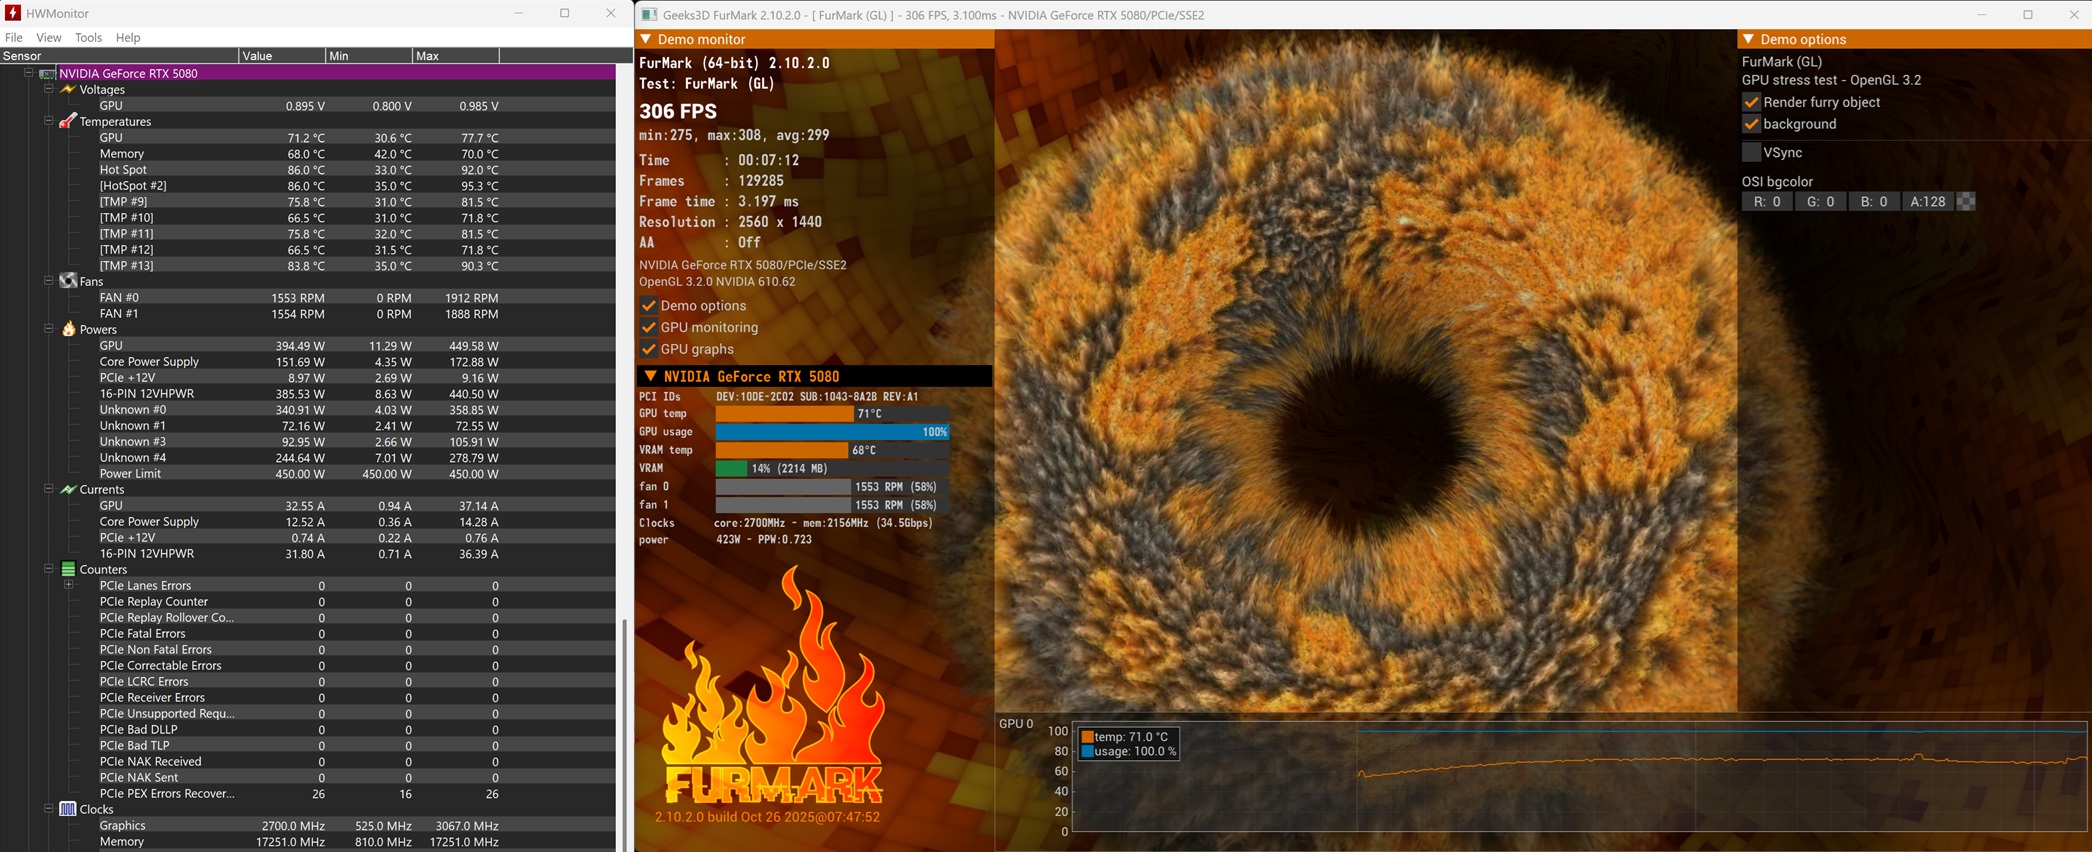Open the View menu in HWMonitor

pyautogui.click(x=48, y=37)
